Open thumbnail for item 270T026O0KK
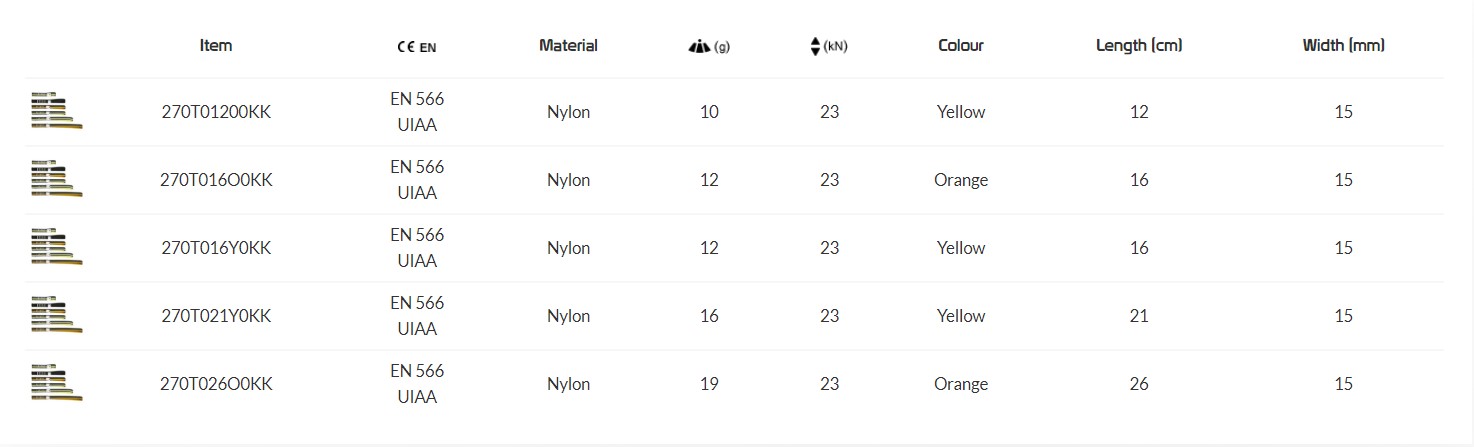Image resolution: width=1474 pixels, height=447 pixels. pyautogui.click(x=56, y=383)
